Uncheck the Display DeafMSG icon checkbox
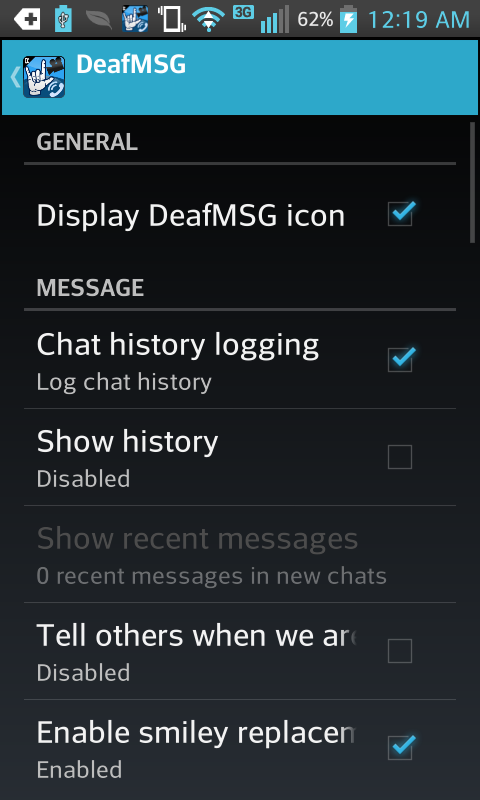The width and height of the screenshot is (480, 800). [400, 214]
